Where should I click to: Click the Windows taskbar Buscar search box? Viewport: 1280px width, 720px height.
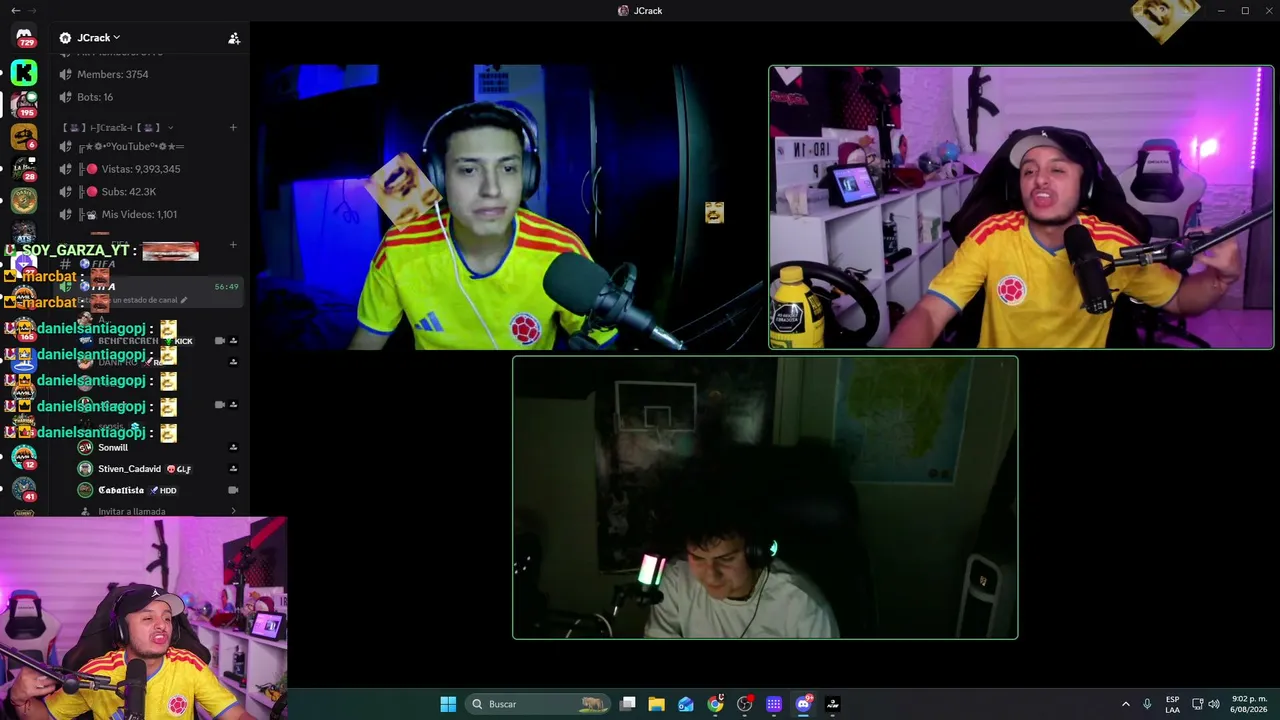[539, 704]
